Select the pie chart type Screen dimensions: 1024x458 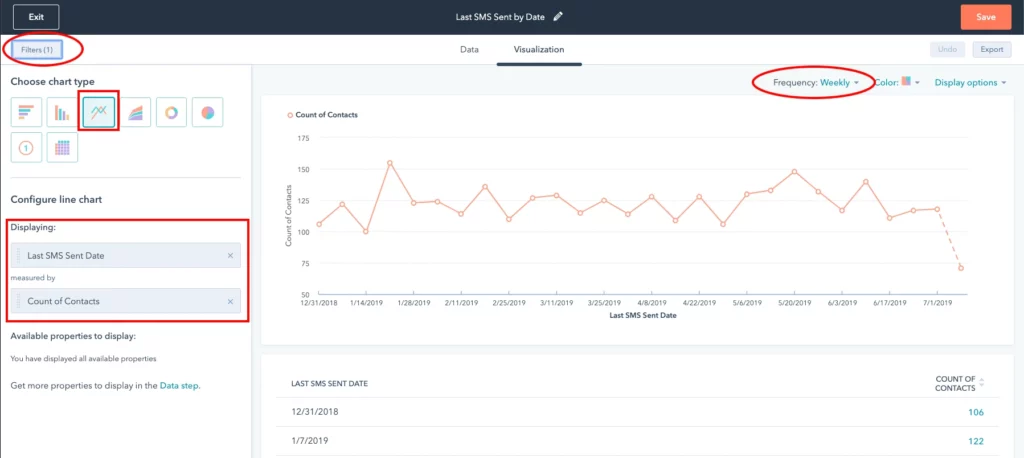208,112
